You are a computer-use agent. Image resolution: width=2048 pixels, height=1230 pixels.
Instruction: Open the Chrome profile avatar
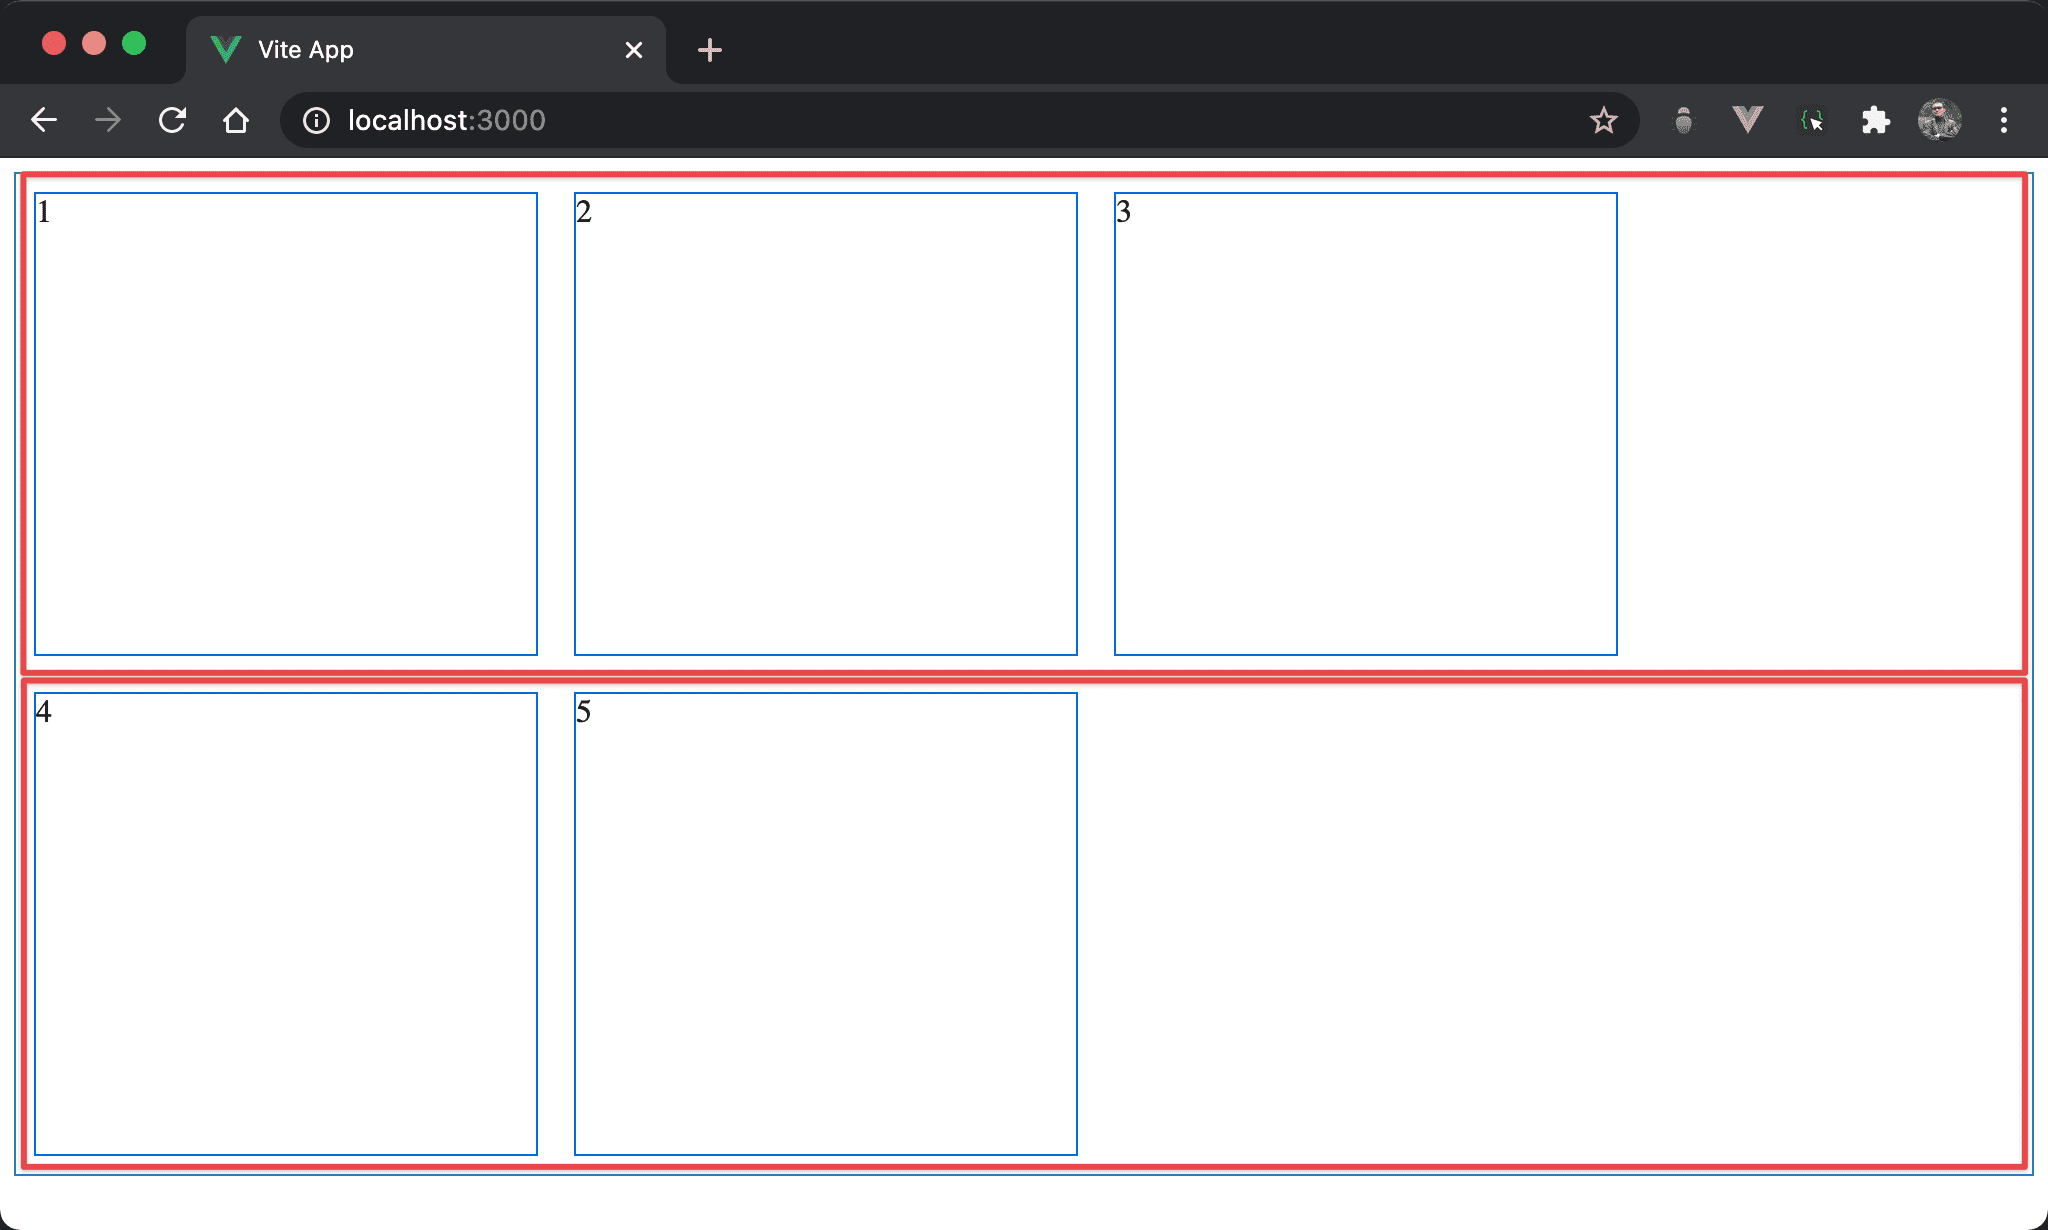1939,121
